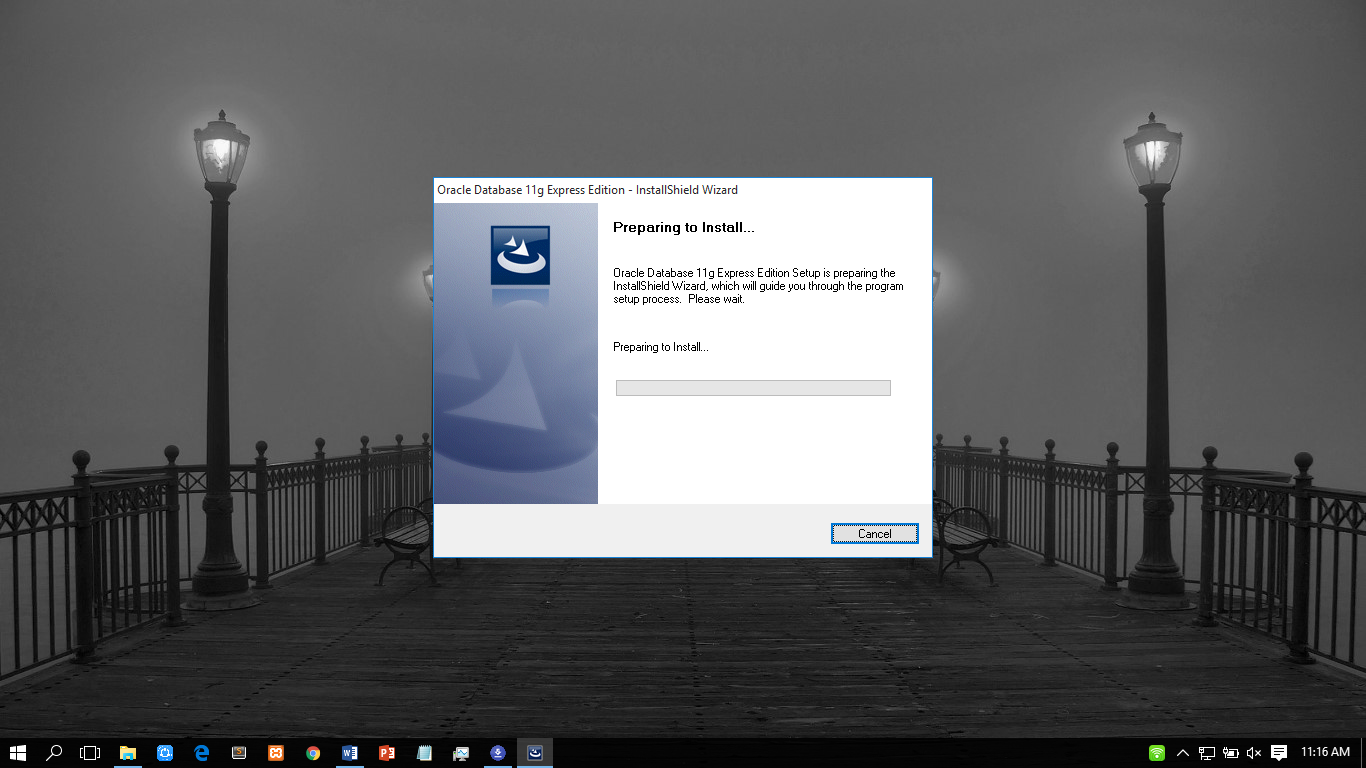
Task: Open the network status tray icon
Action: (x=1207, y=753)
